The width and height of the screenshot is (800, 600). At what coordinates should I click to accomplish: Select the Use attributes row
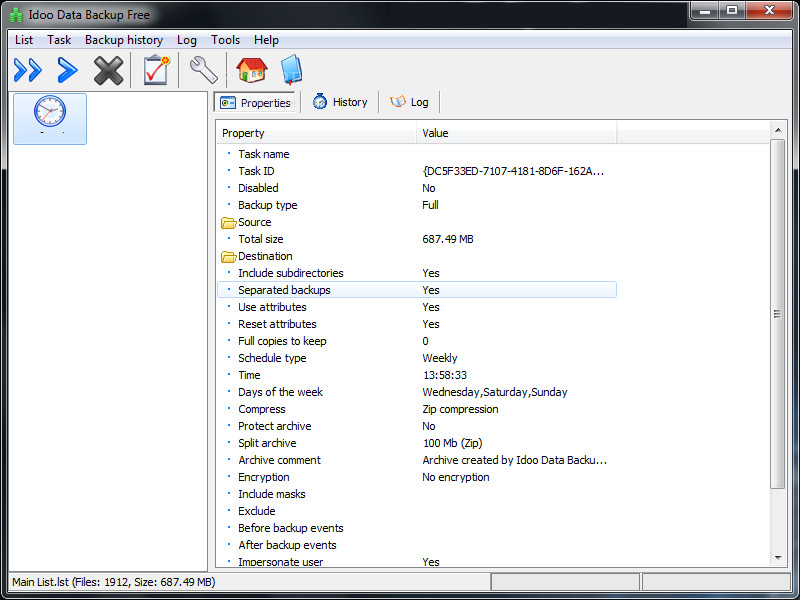[x=417, y=307]
